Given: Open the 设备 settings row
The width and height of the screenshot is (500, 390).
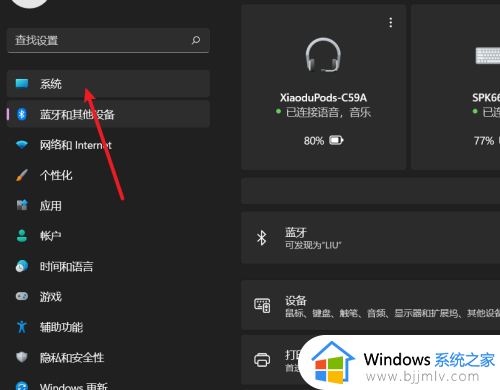Looking at the screenshot, I should pyautogui.click(x=370, y=305).
